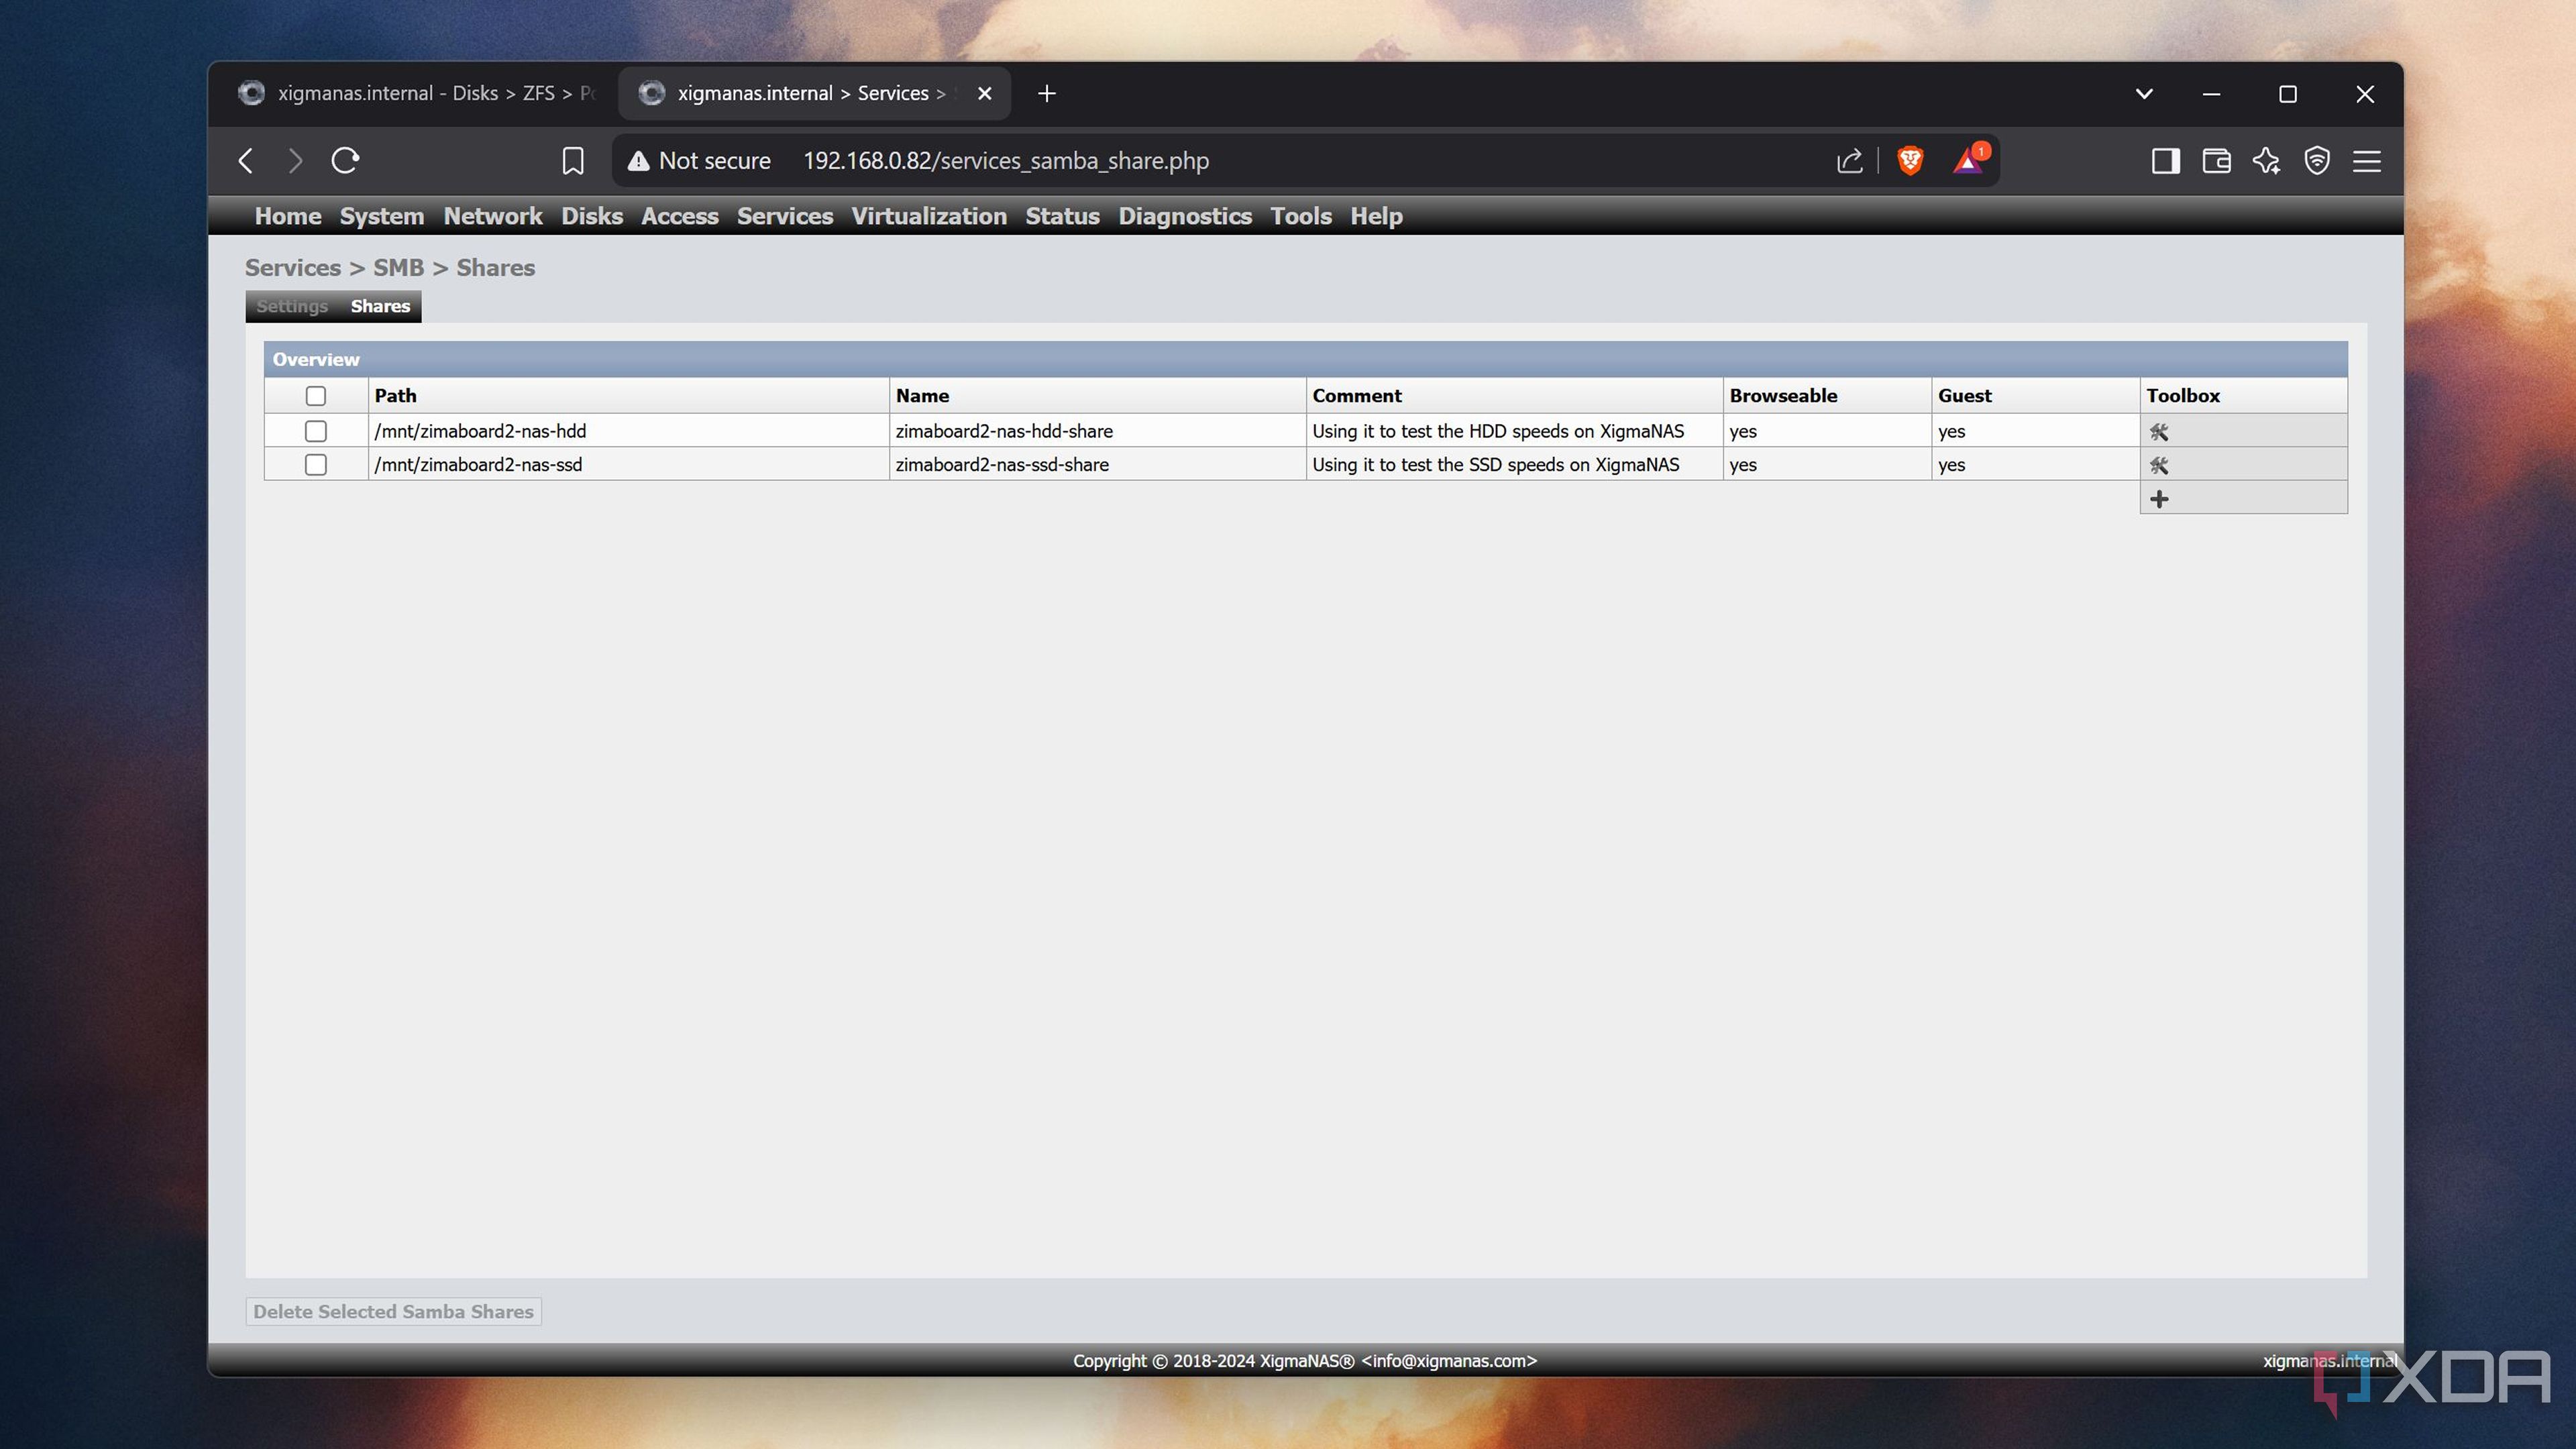Click the Comment column header

(x=1514, y=396)
